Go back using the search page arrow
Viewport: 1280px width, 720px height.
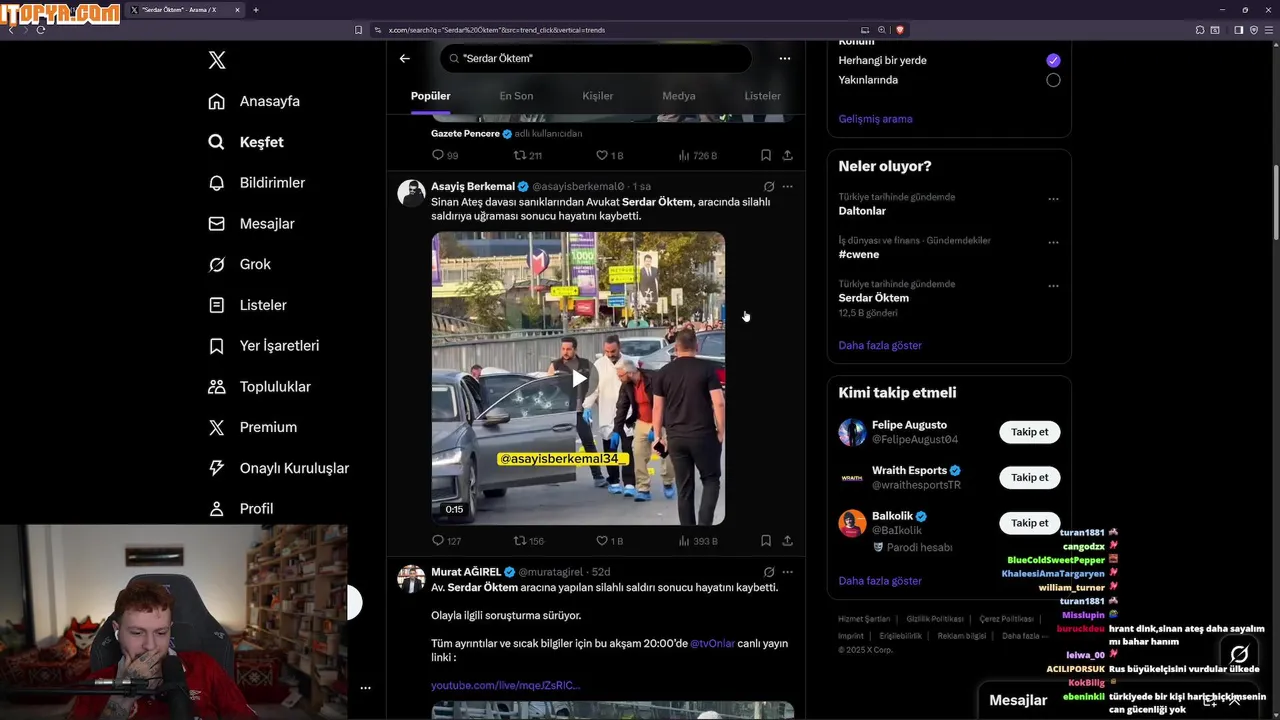pos(405,58)
